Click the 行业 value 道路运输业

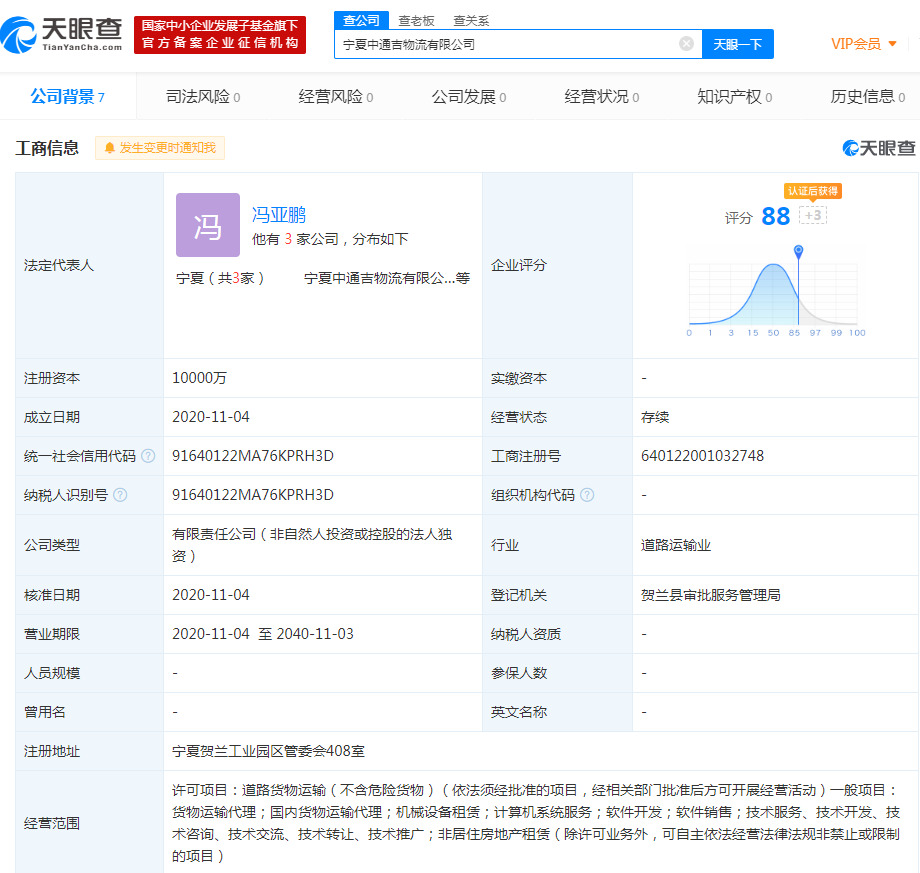click(675, 545)
